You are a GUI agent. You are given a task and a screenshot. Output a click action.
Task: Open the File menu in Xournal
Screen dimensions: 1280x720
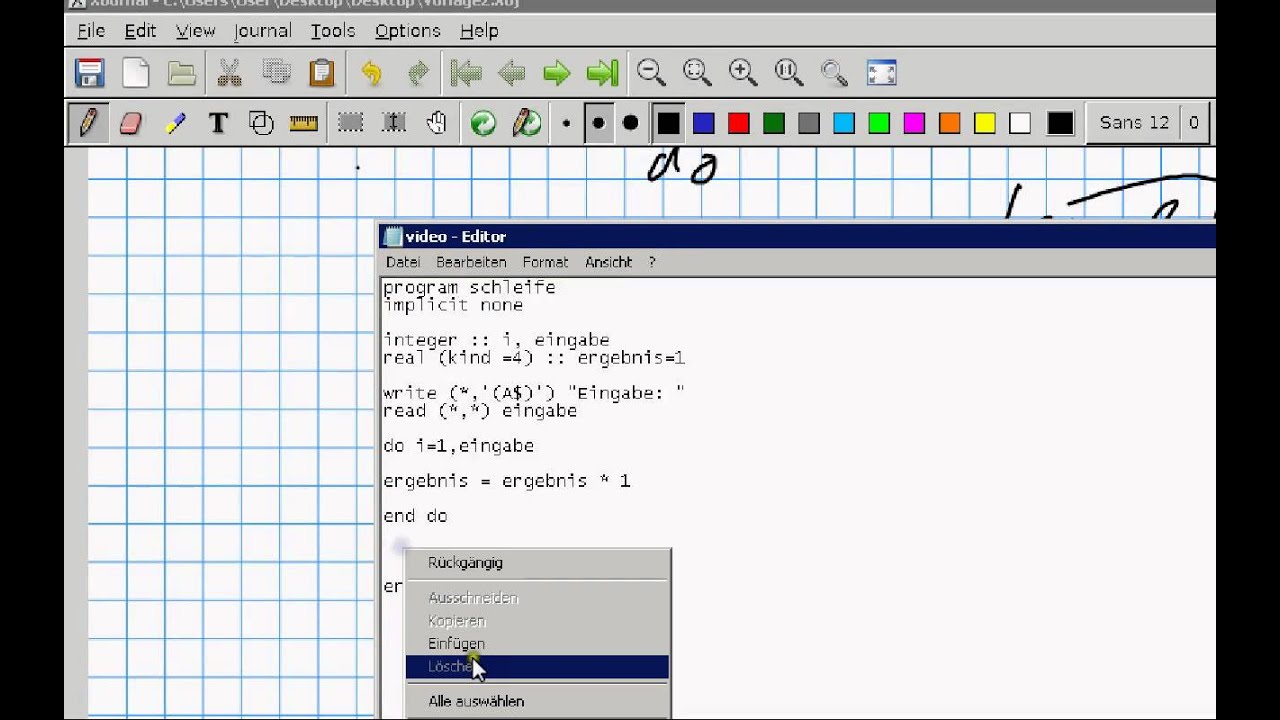click(91, 31)
